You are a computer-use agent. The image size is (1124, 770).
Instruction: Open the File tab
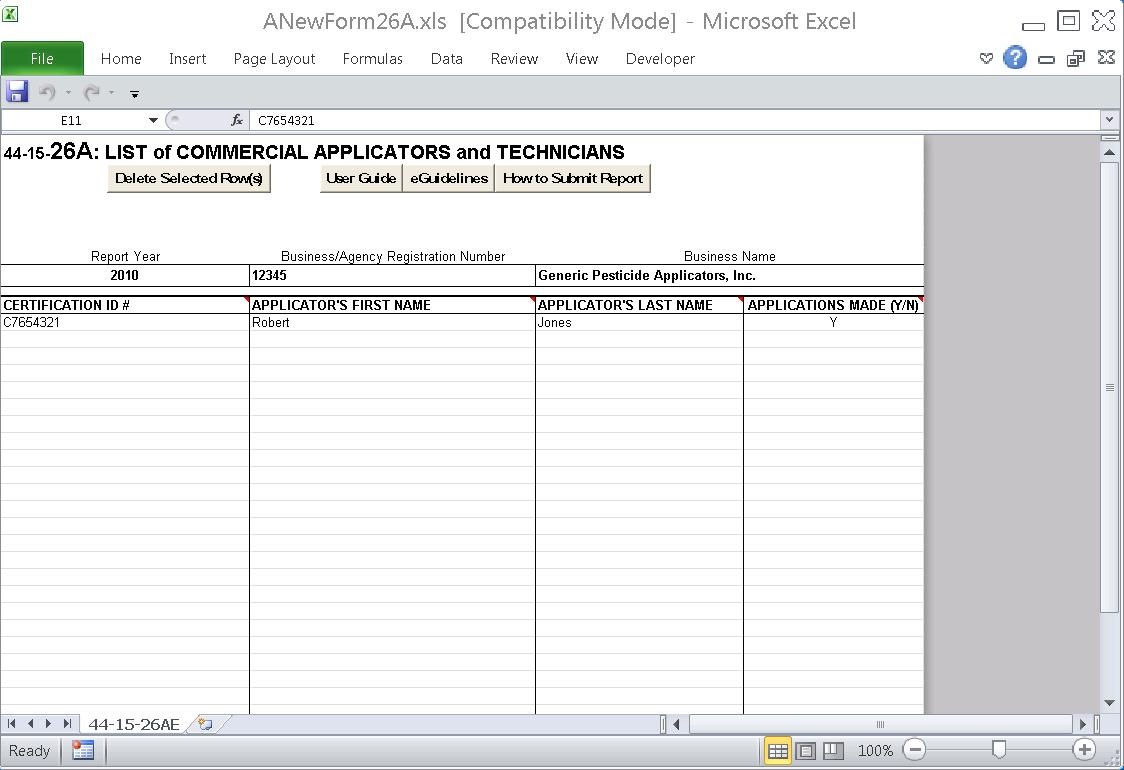pyautogui.click(x=42, y=59)
